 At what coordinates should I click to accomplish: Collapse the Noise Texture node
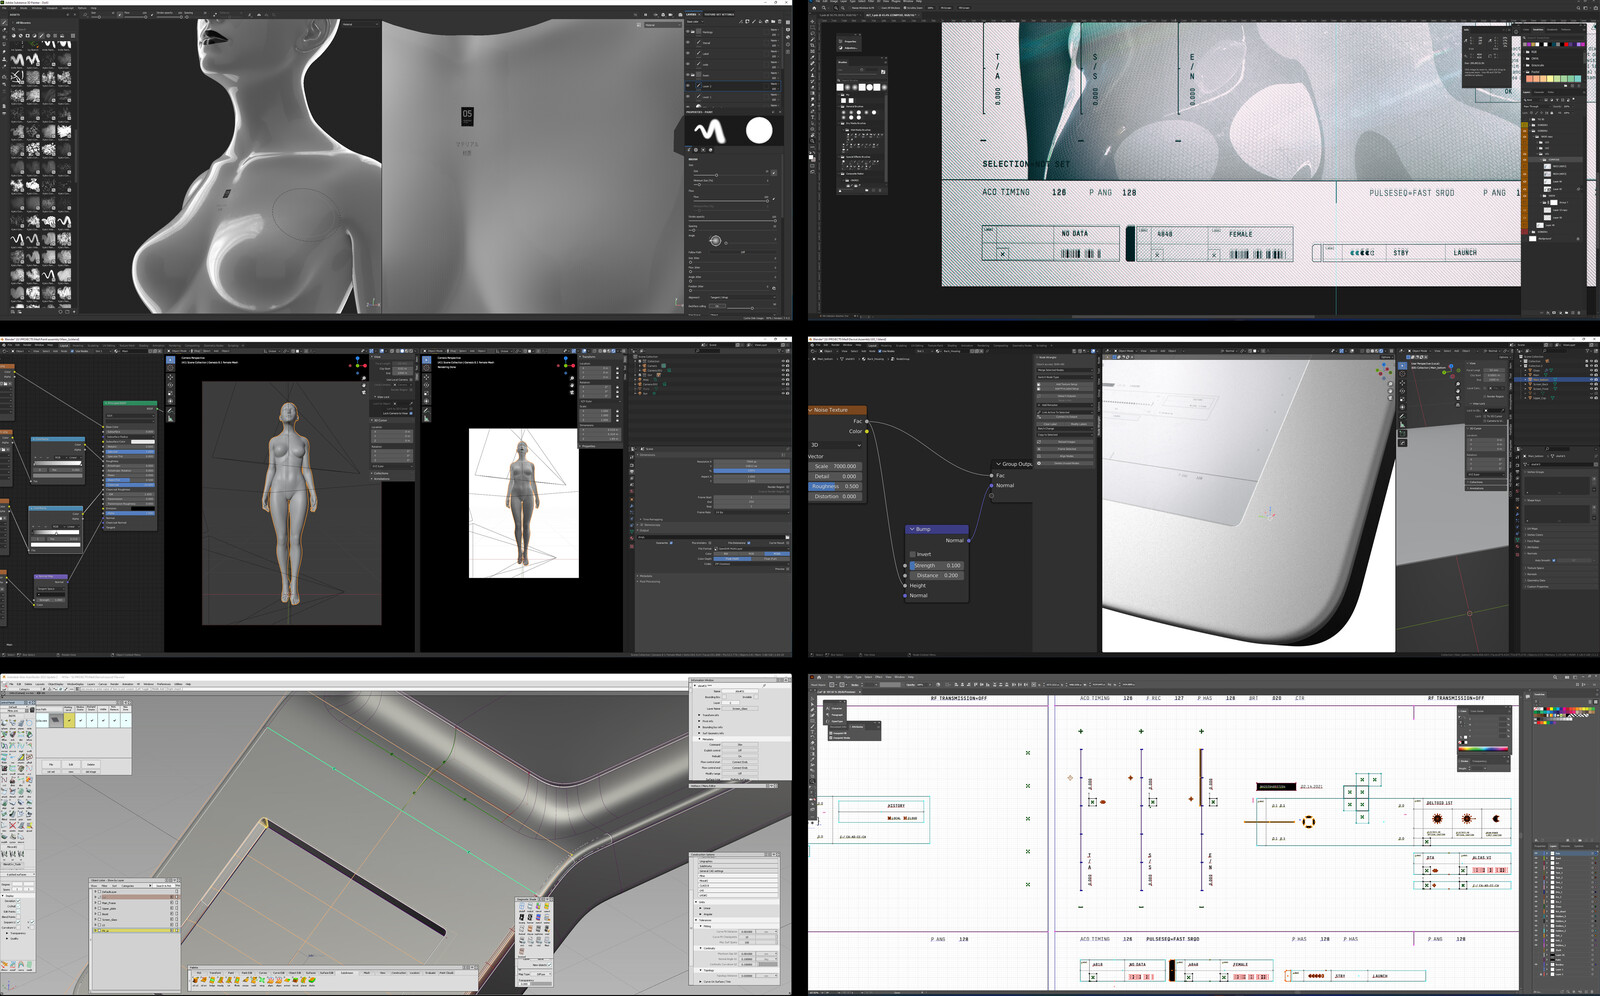click(x=811, y=410)
